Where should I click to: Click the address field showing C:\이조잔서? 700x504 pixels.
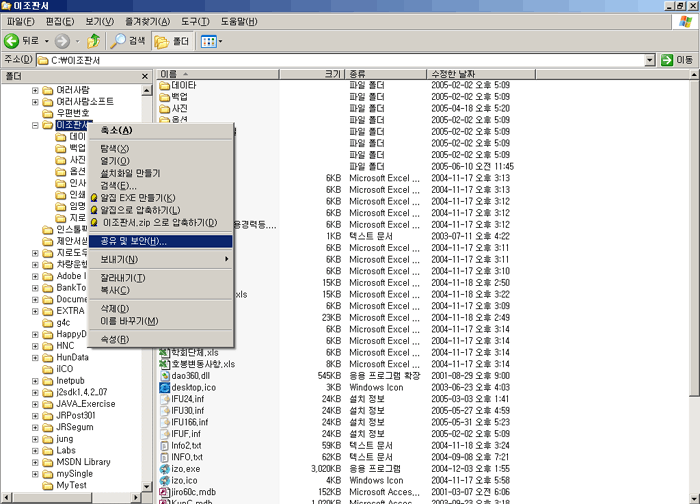point(340,60)
